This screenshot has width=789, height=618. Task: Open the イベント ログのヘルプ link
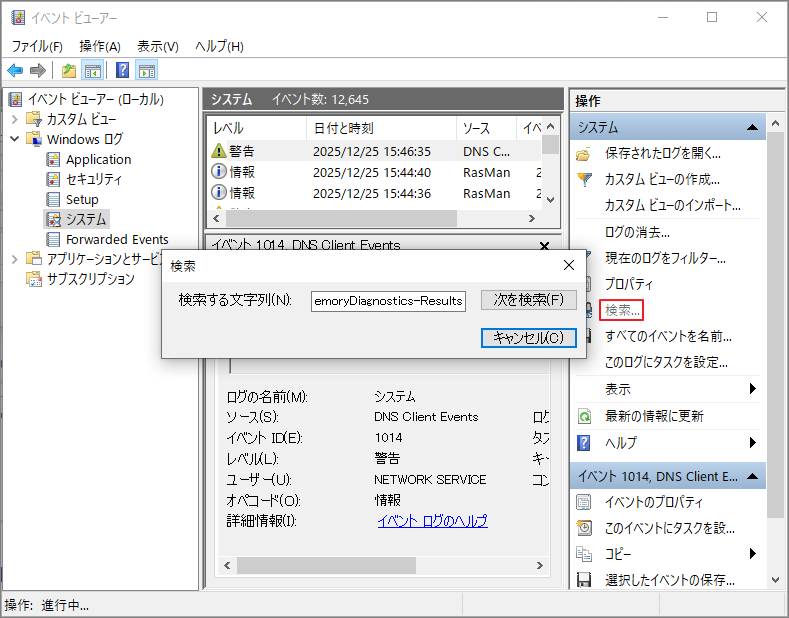[x=432, y=520]
